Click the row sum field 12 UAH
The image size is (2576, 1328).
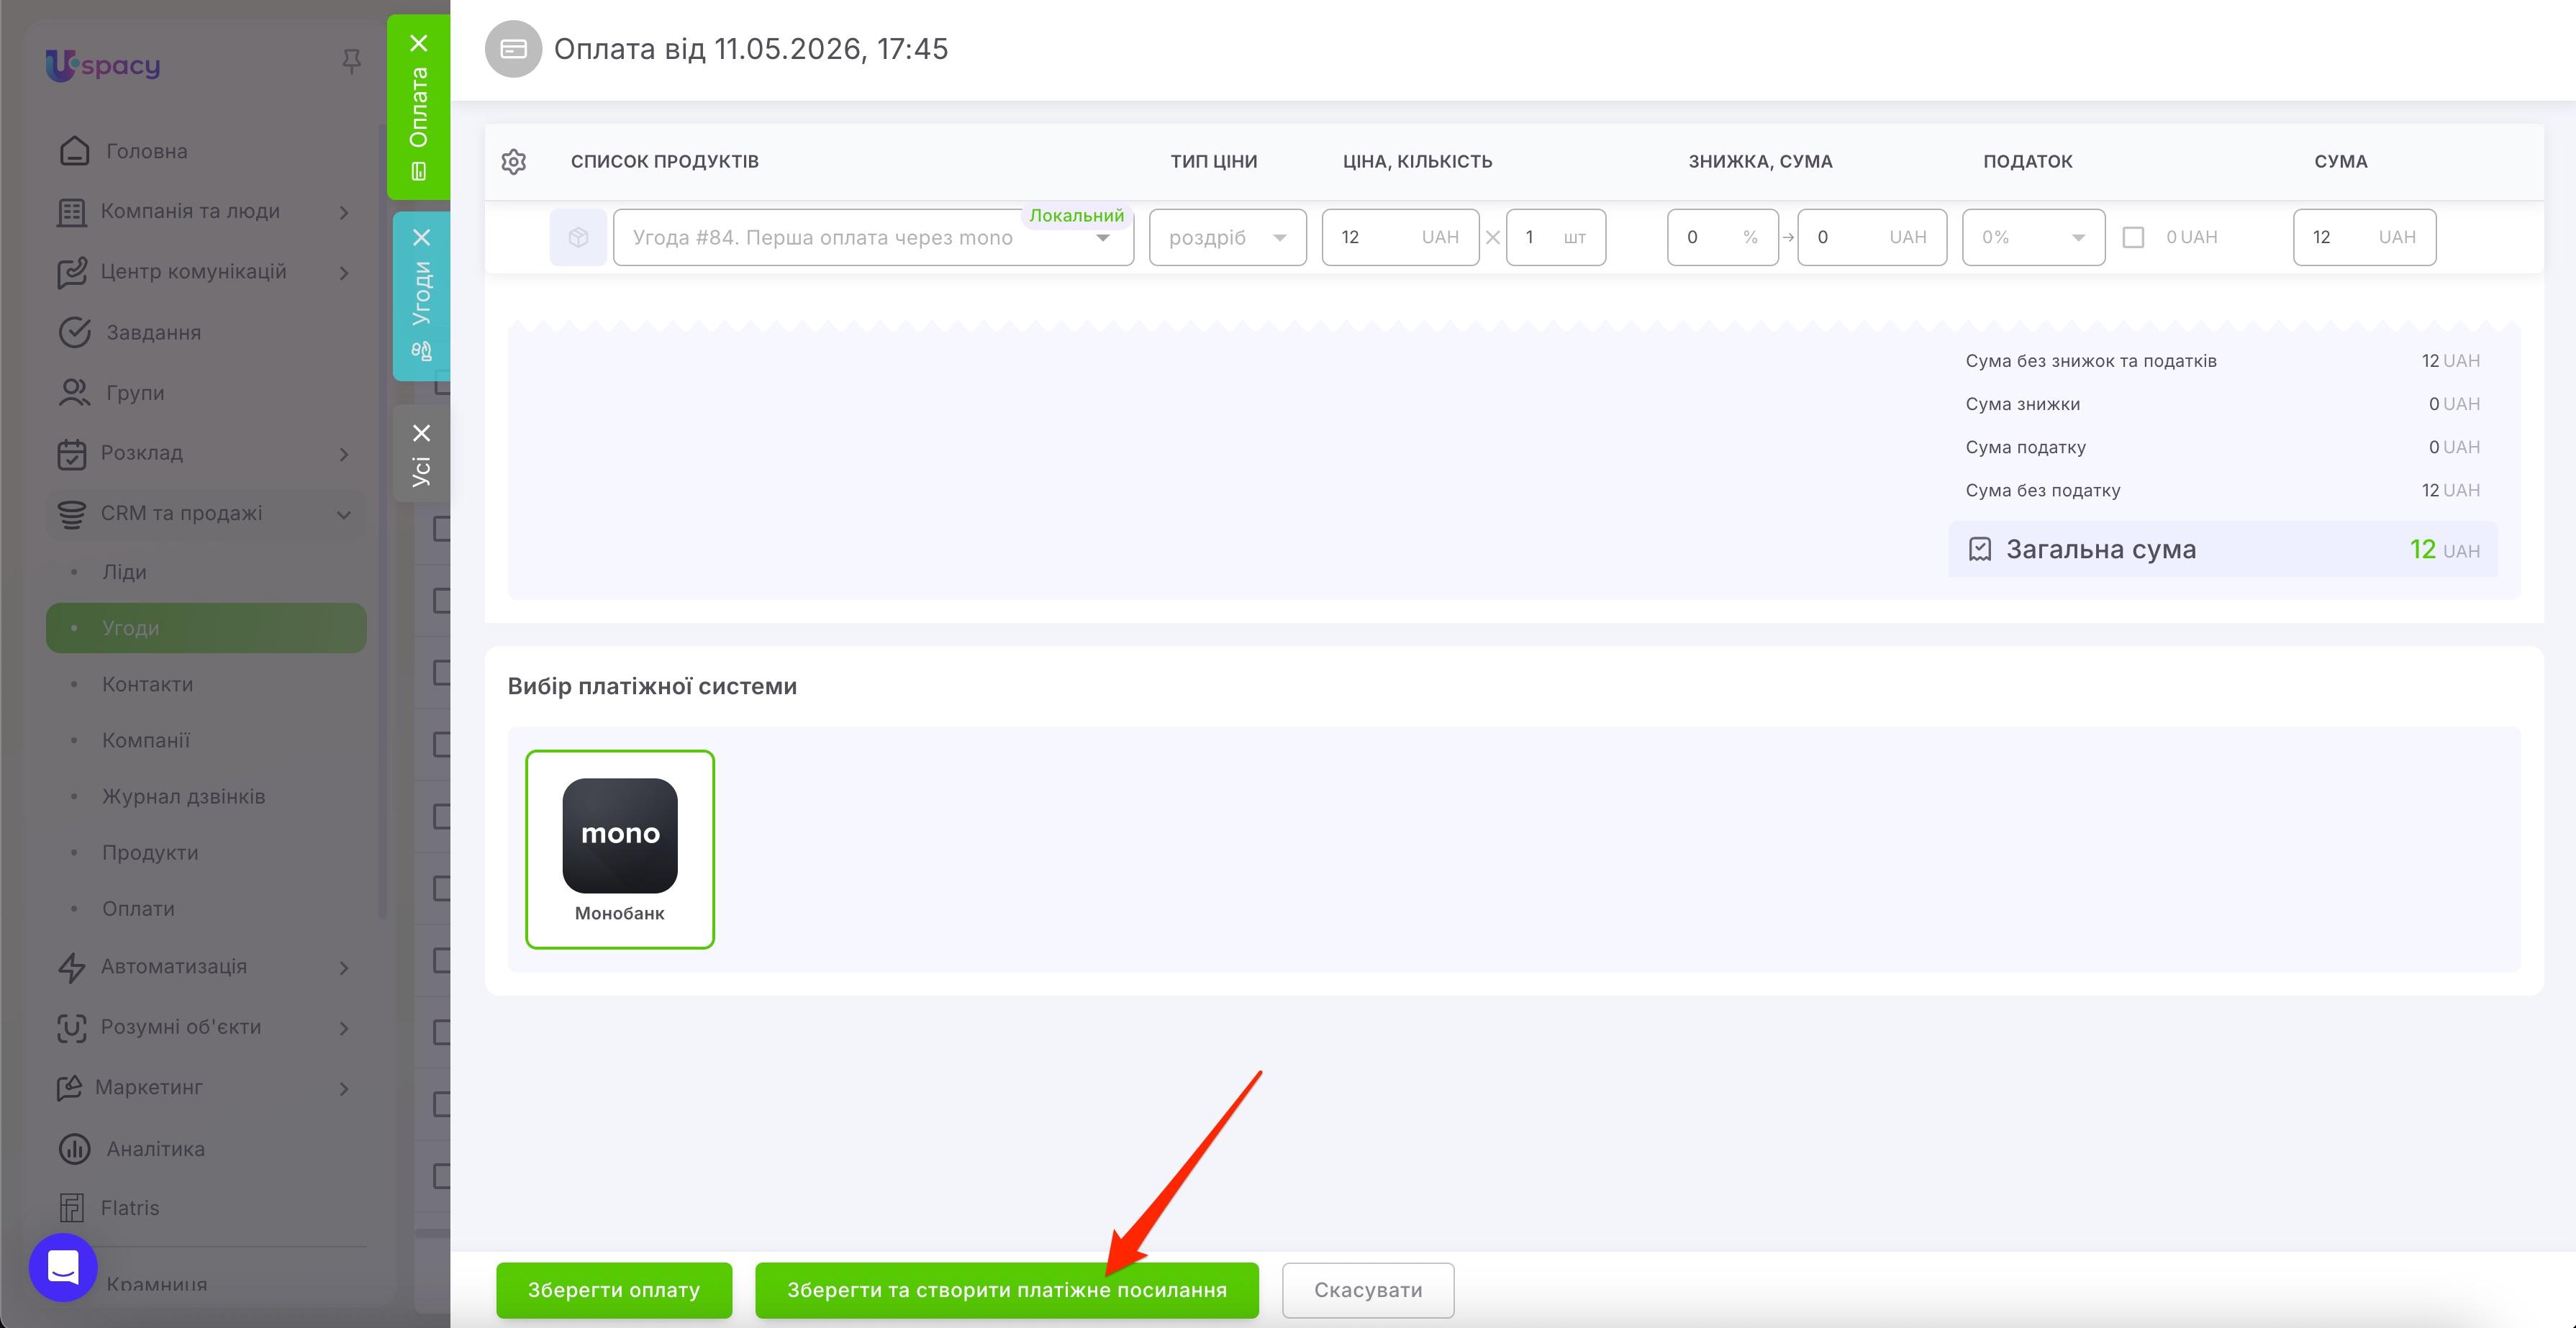point(2364,237)
